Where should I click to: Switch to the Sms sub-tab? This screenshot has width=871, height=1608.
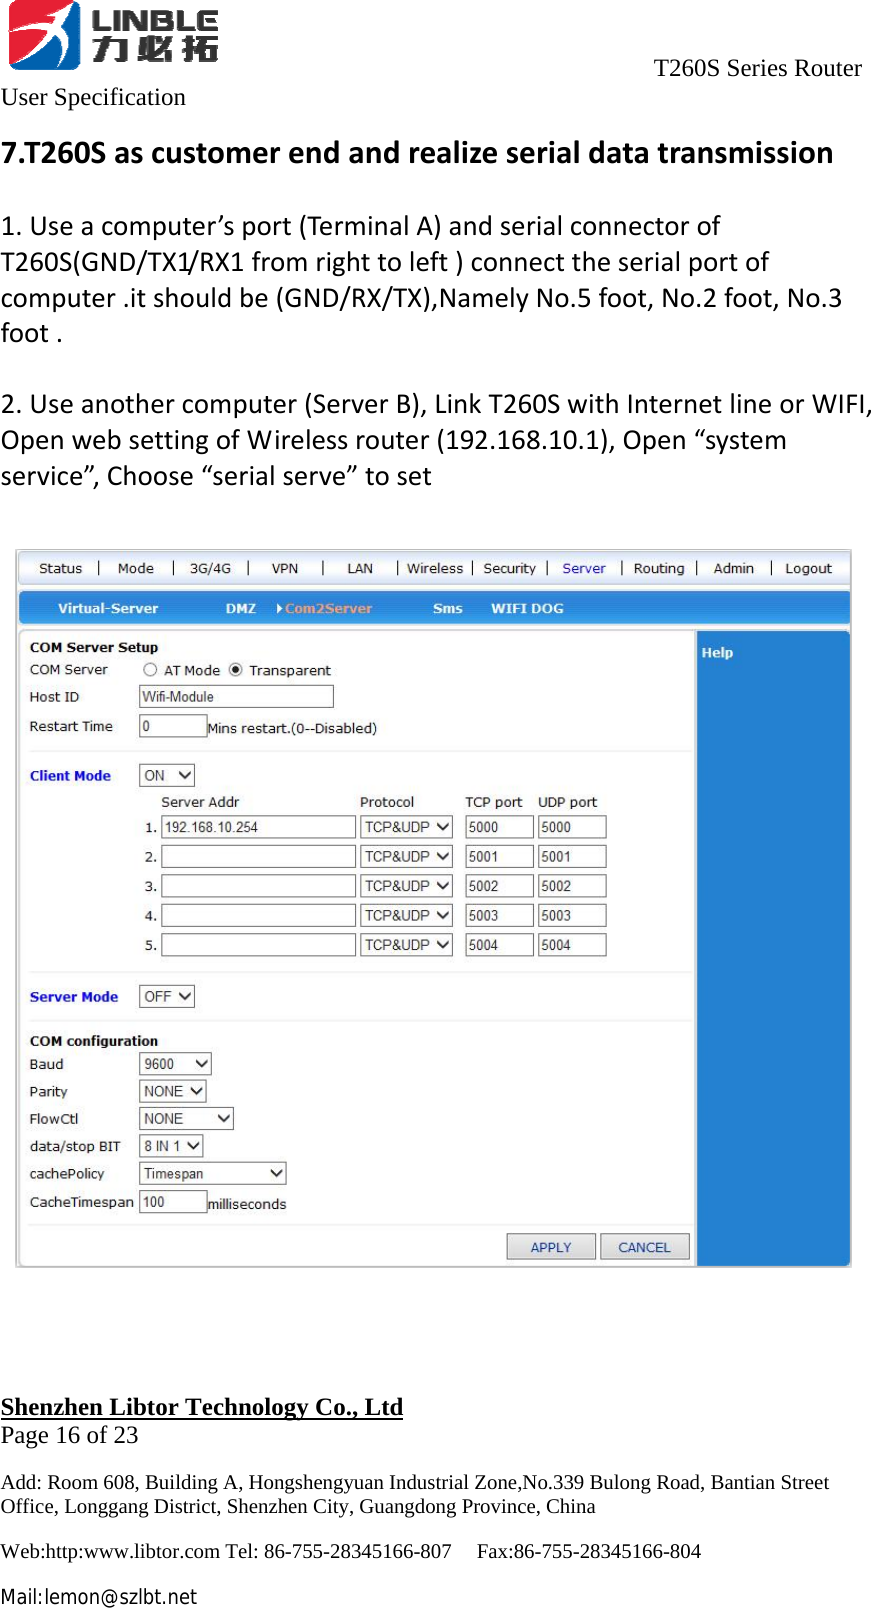448,608
